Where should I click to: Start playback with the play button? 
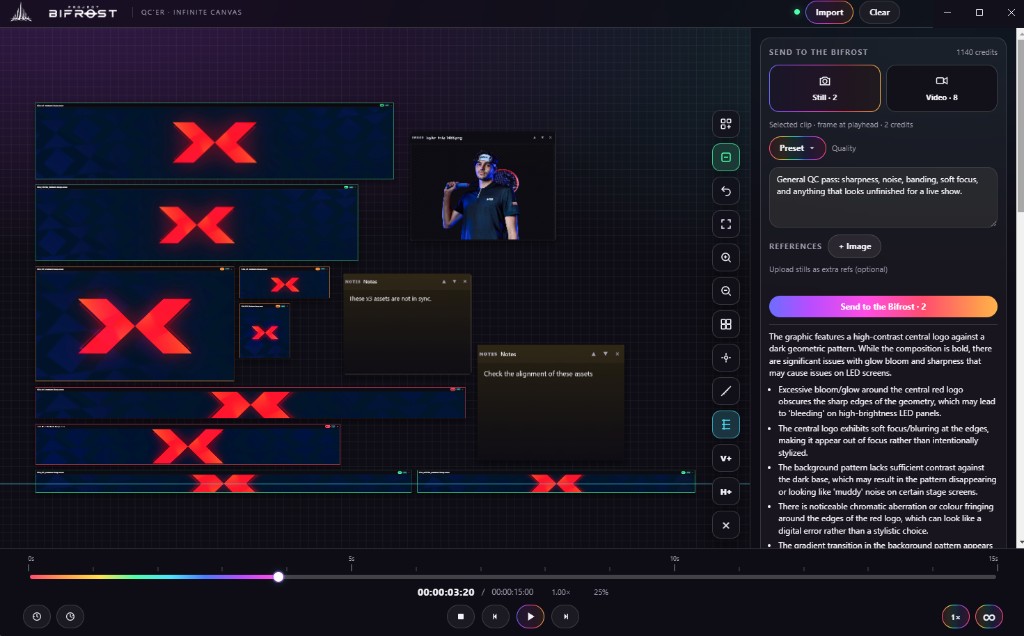point(530,616)
